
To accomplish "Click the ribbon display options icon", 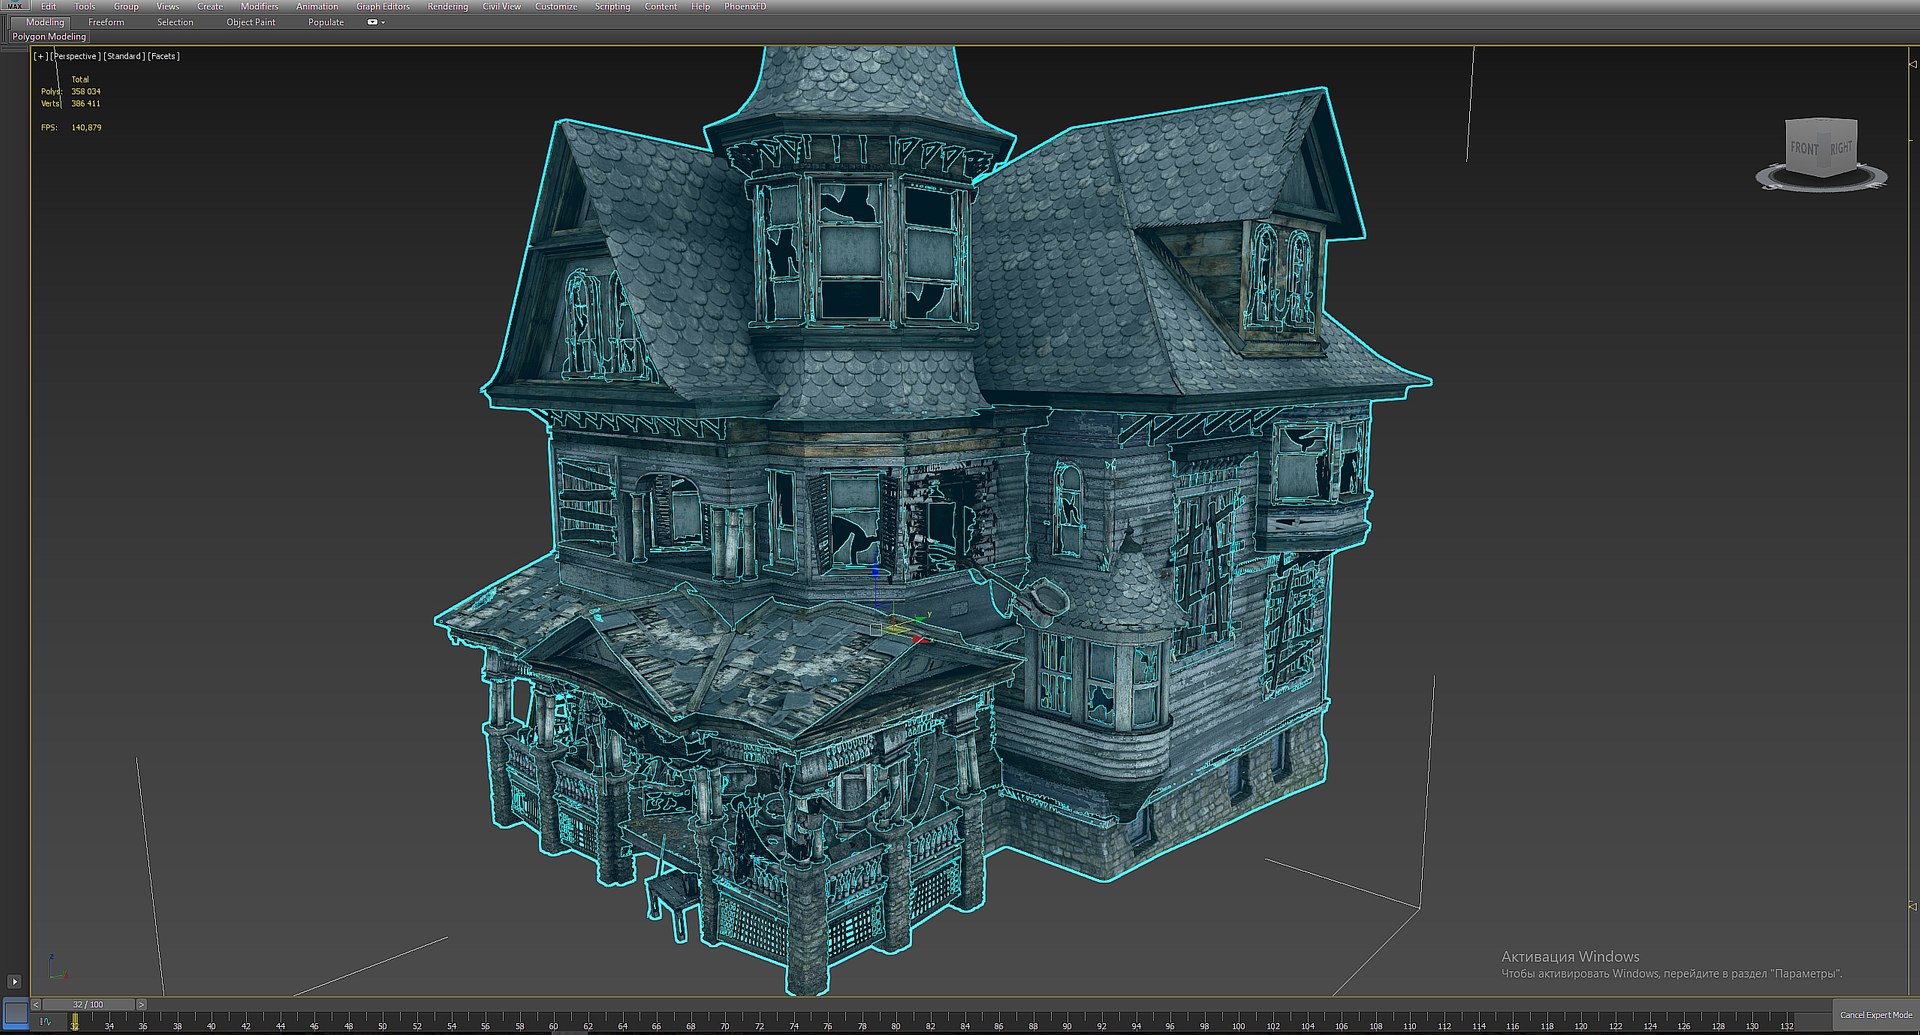I will pos(372,22).
